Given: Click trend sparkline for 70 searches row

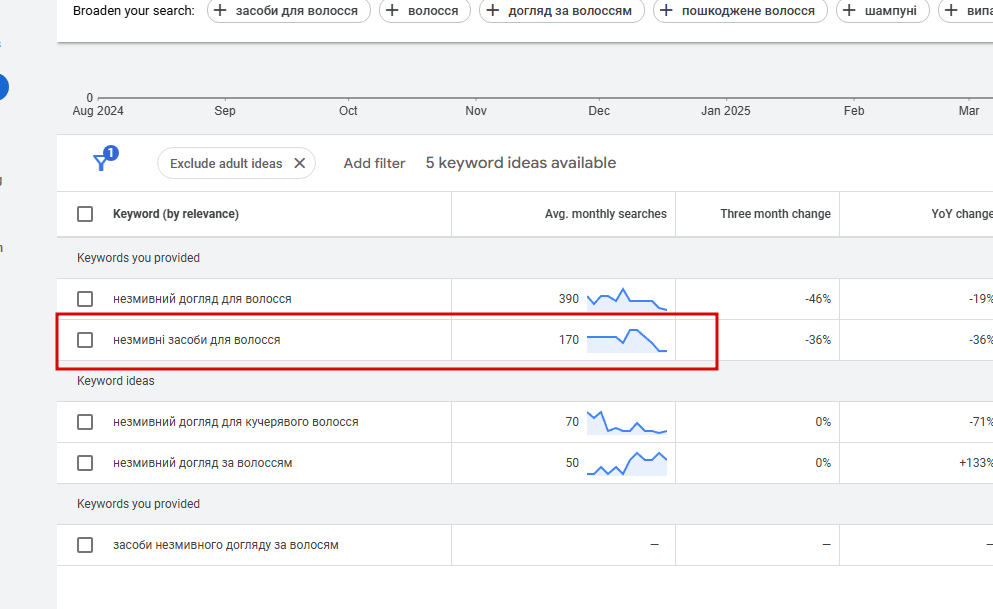Looking at the screenshot, I should 627,422.
